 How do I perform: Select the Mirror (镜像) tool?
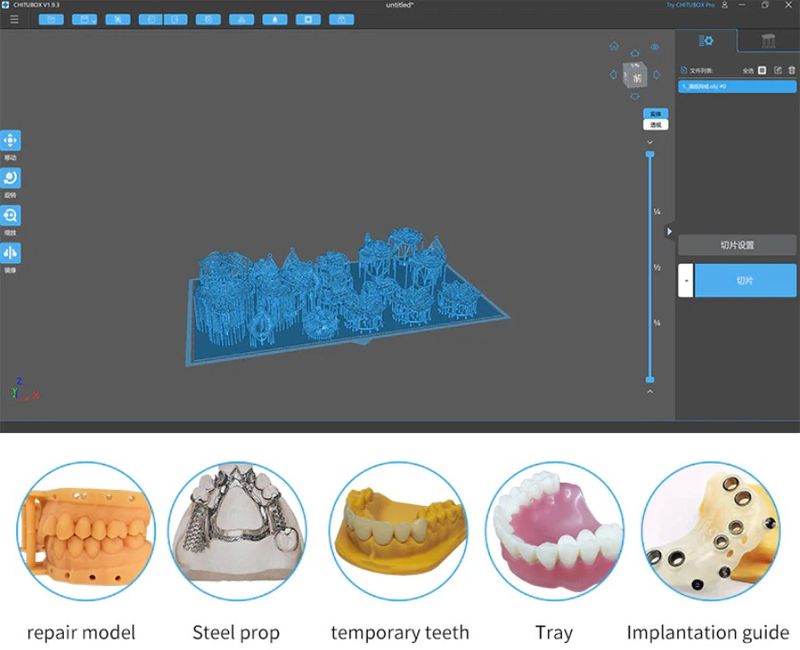pyautogui.click(x=11, y=253)
